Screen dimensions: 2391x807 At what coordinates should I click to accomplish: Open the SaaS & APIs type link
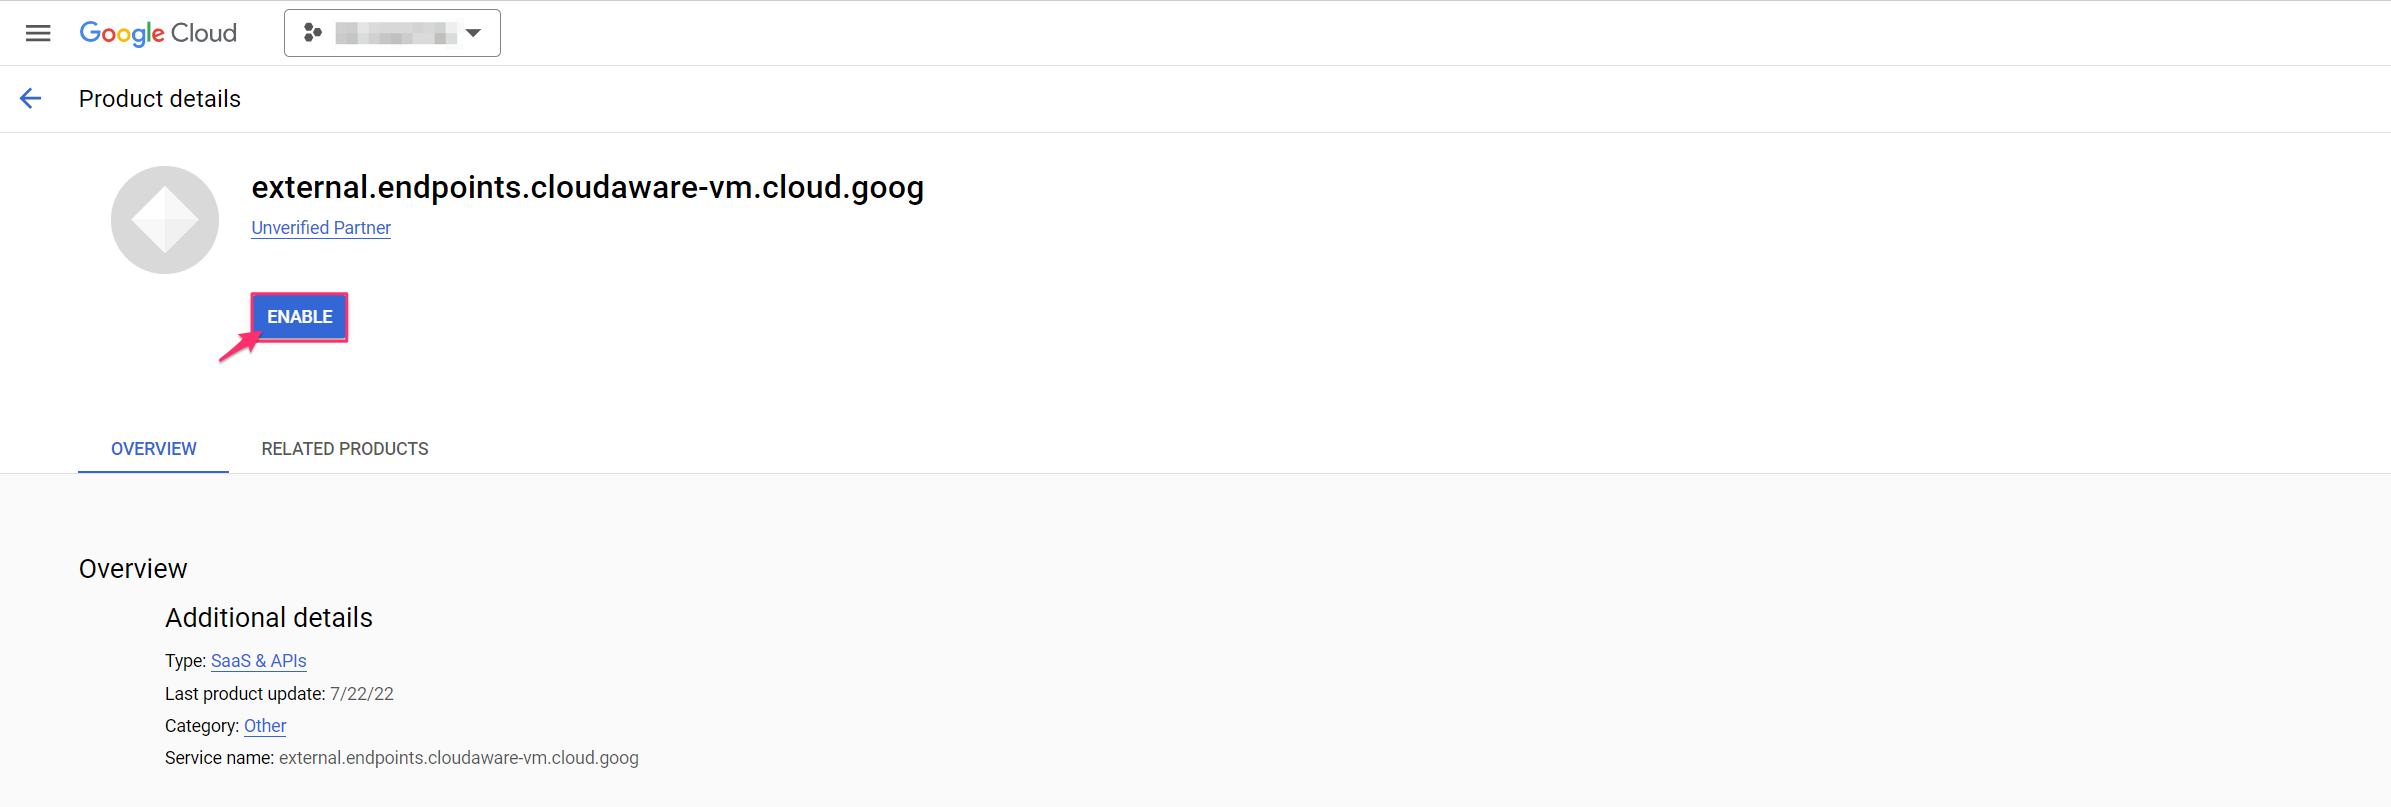click(258, 660)
